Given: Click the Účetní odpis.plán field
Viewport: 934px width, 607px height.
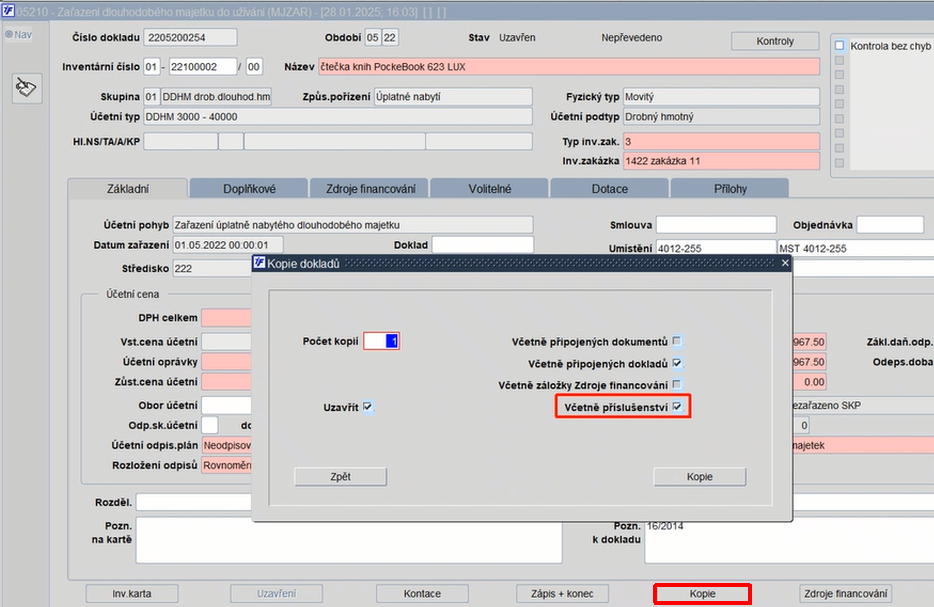Looking at the screenshot, I should tap(227, 445).
